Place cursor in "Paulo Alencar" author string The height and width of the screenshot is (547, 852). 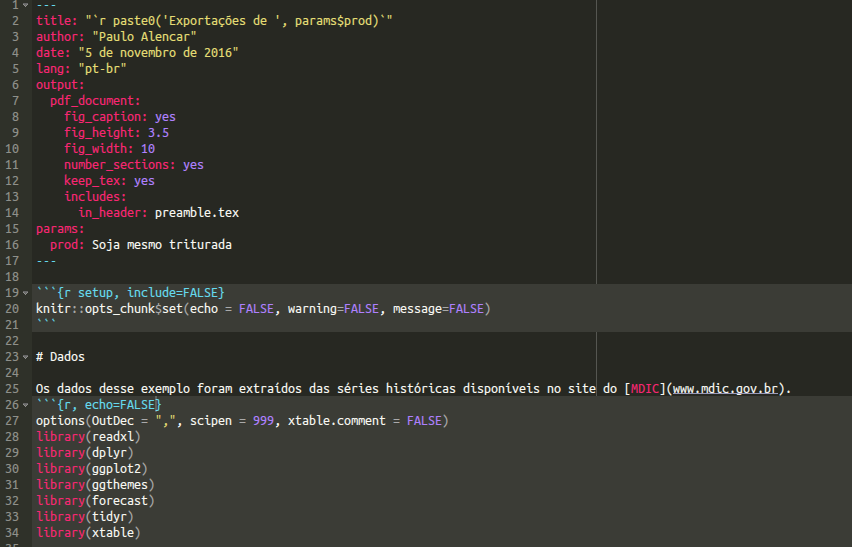click(144, 37)
